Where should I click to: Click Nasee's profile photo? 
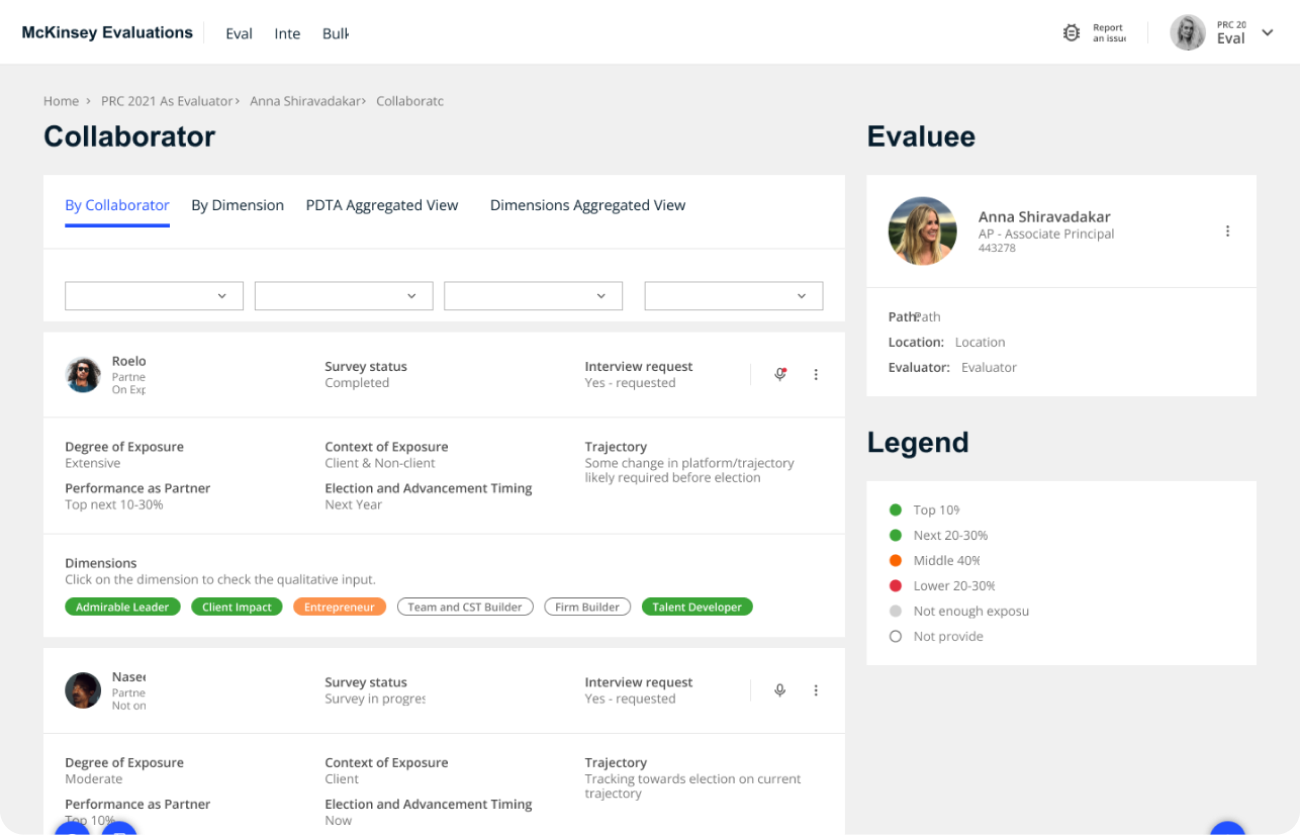83,691
